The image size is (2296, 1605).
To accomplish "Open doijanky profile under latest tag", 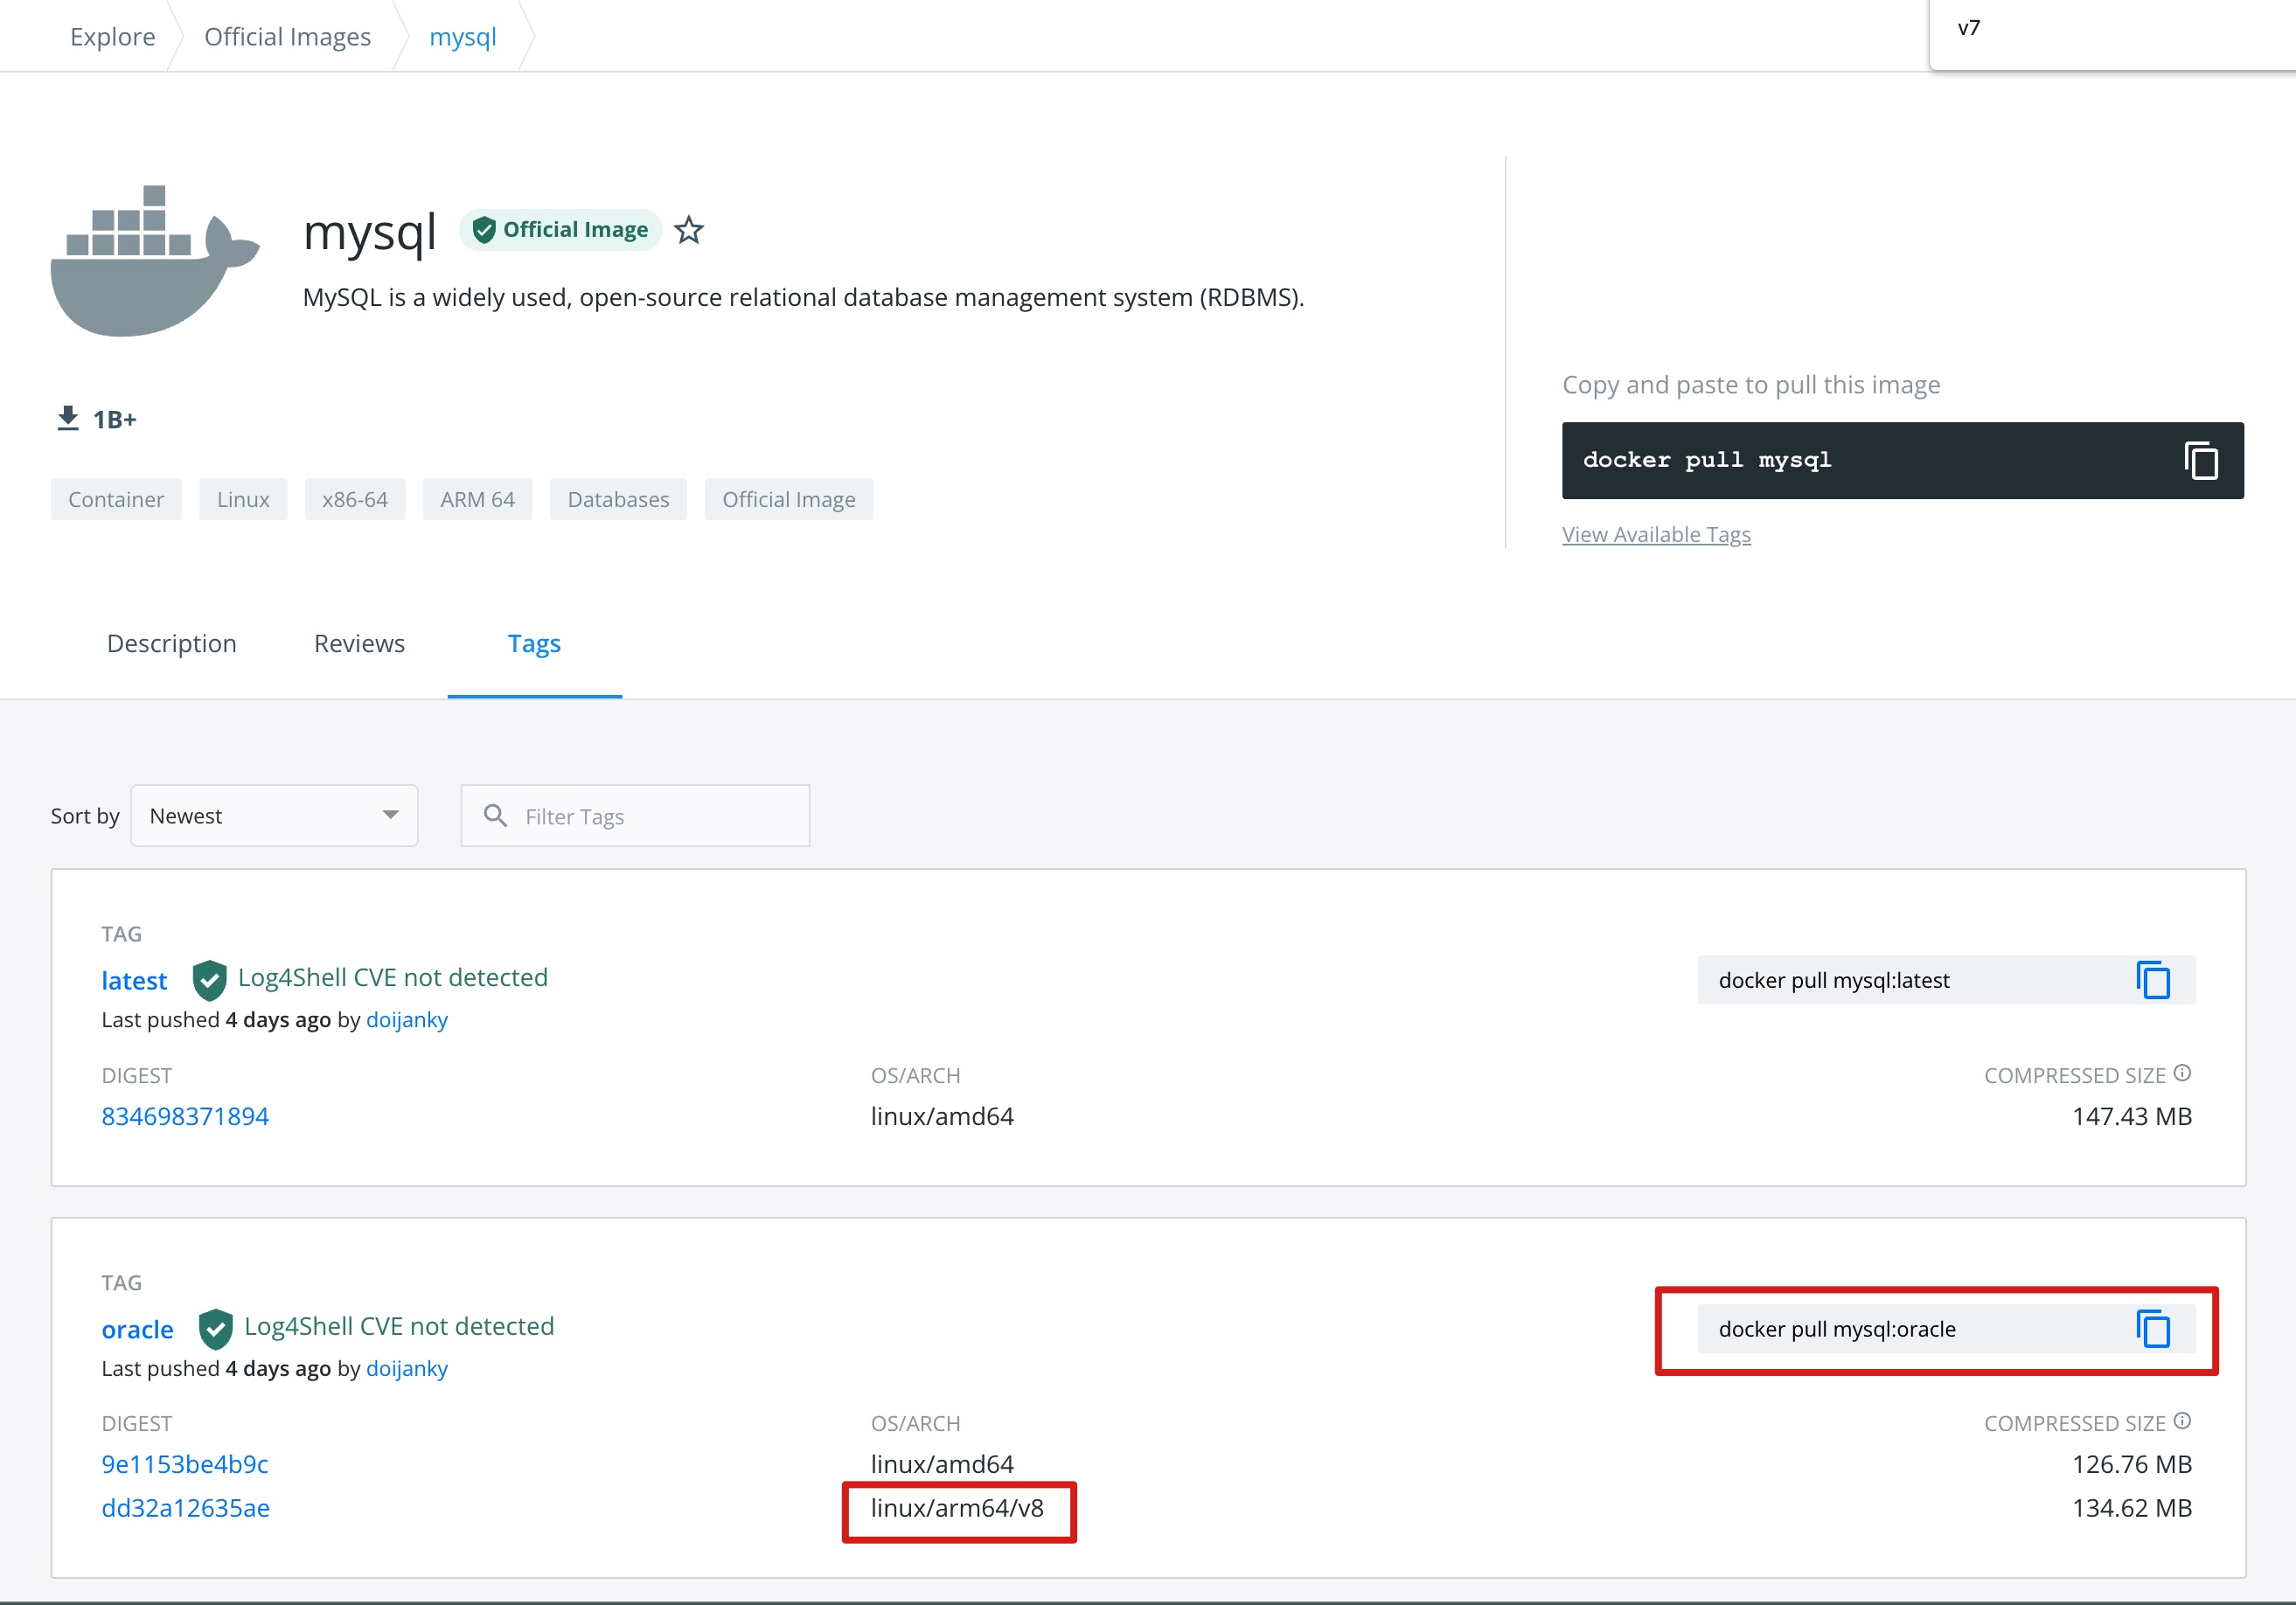I will [x=407, y=1019].
